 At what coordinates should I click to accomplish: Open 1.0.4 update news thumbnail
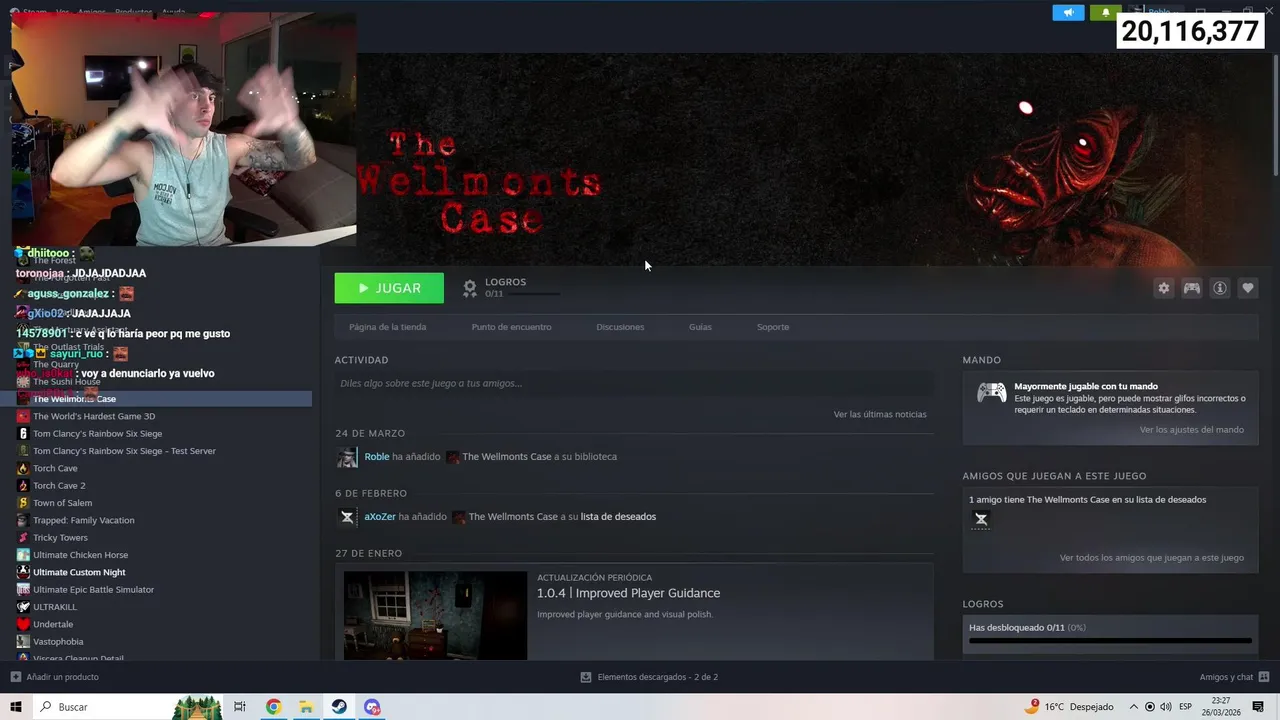(435, 615)
